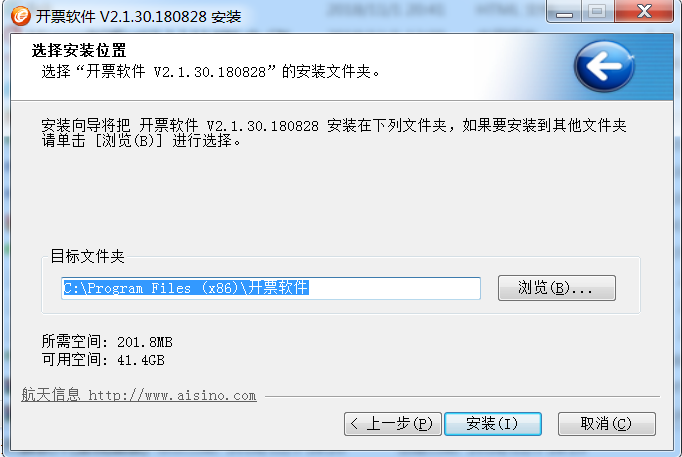Click the blue back-arrow logo in header
The height and width of the screenshot is (457, 682).
tap(604, 67)
